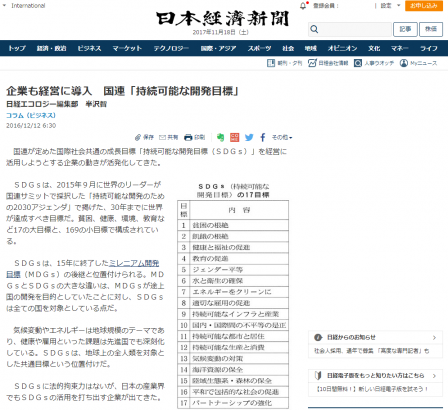Click table row 17 パートナーシップの強化

(x=233, y=403)
